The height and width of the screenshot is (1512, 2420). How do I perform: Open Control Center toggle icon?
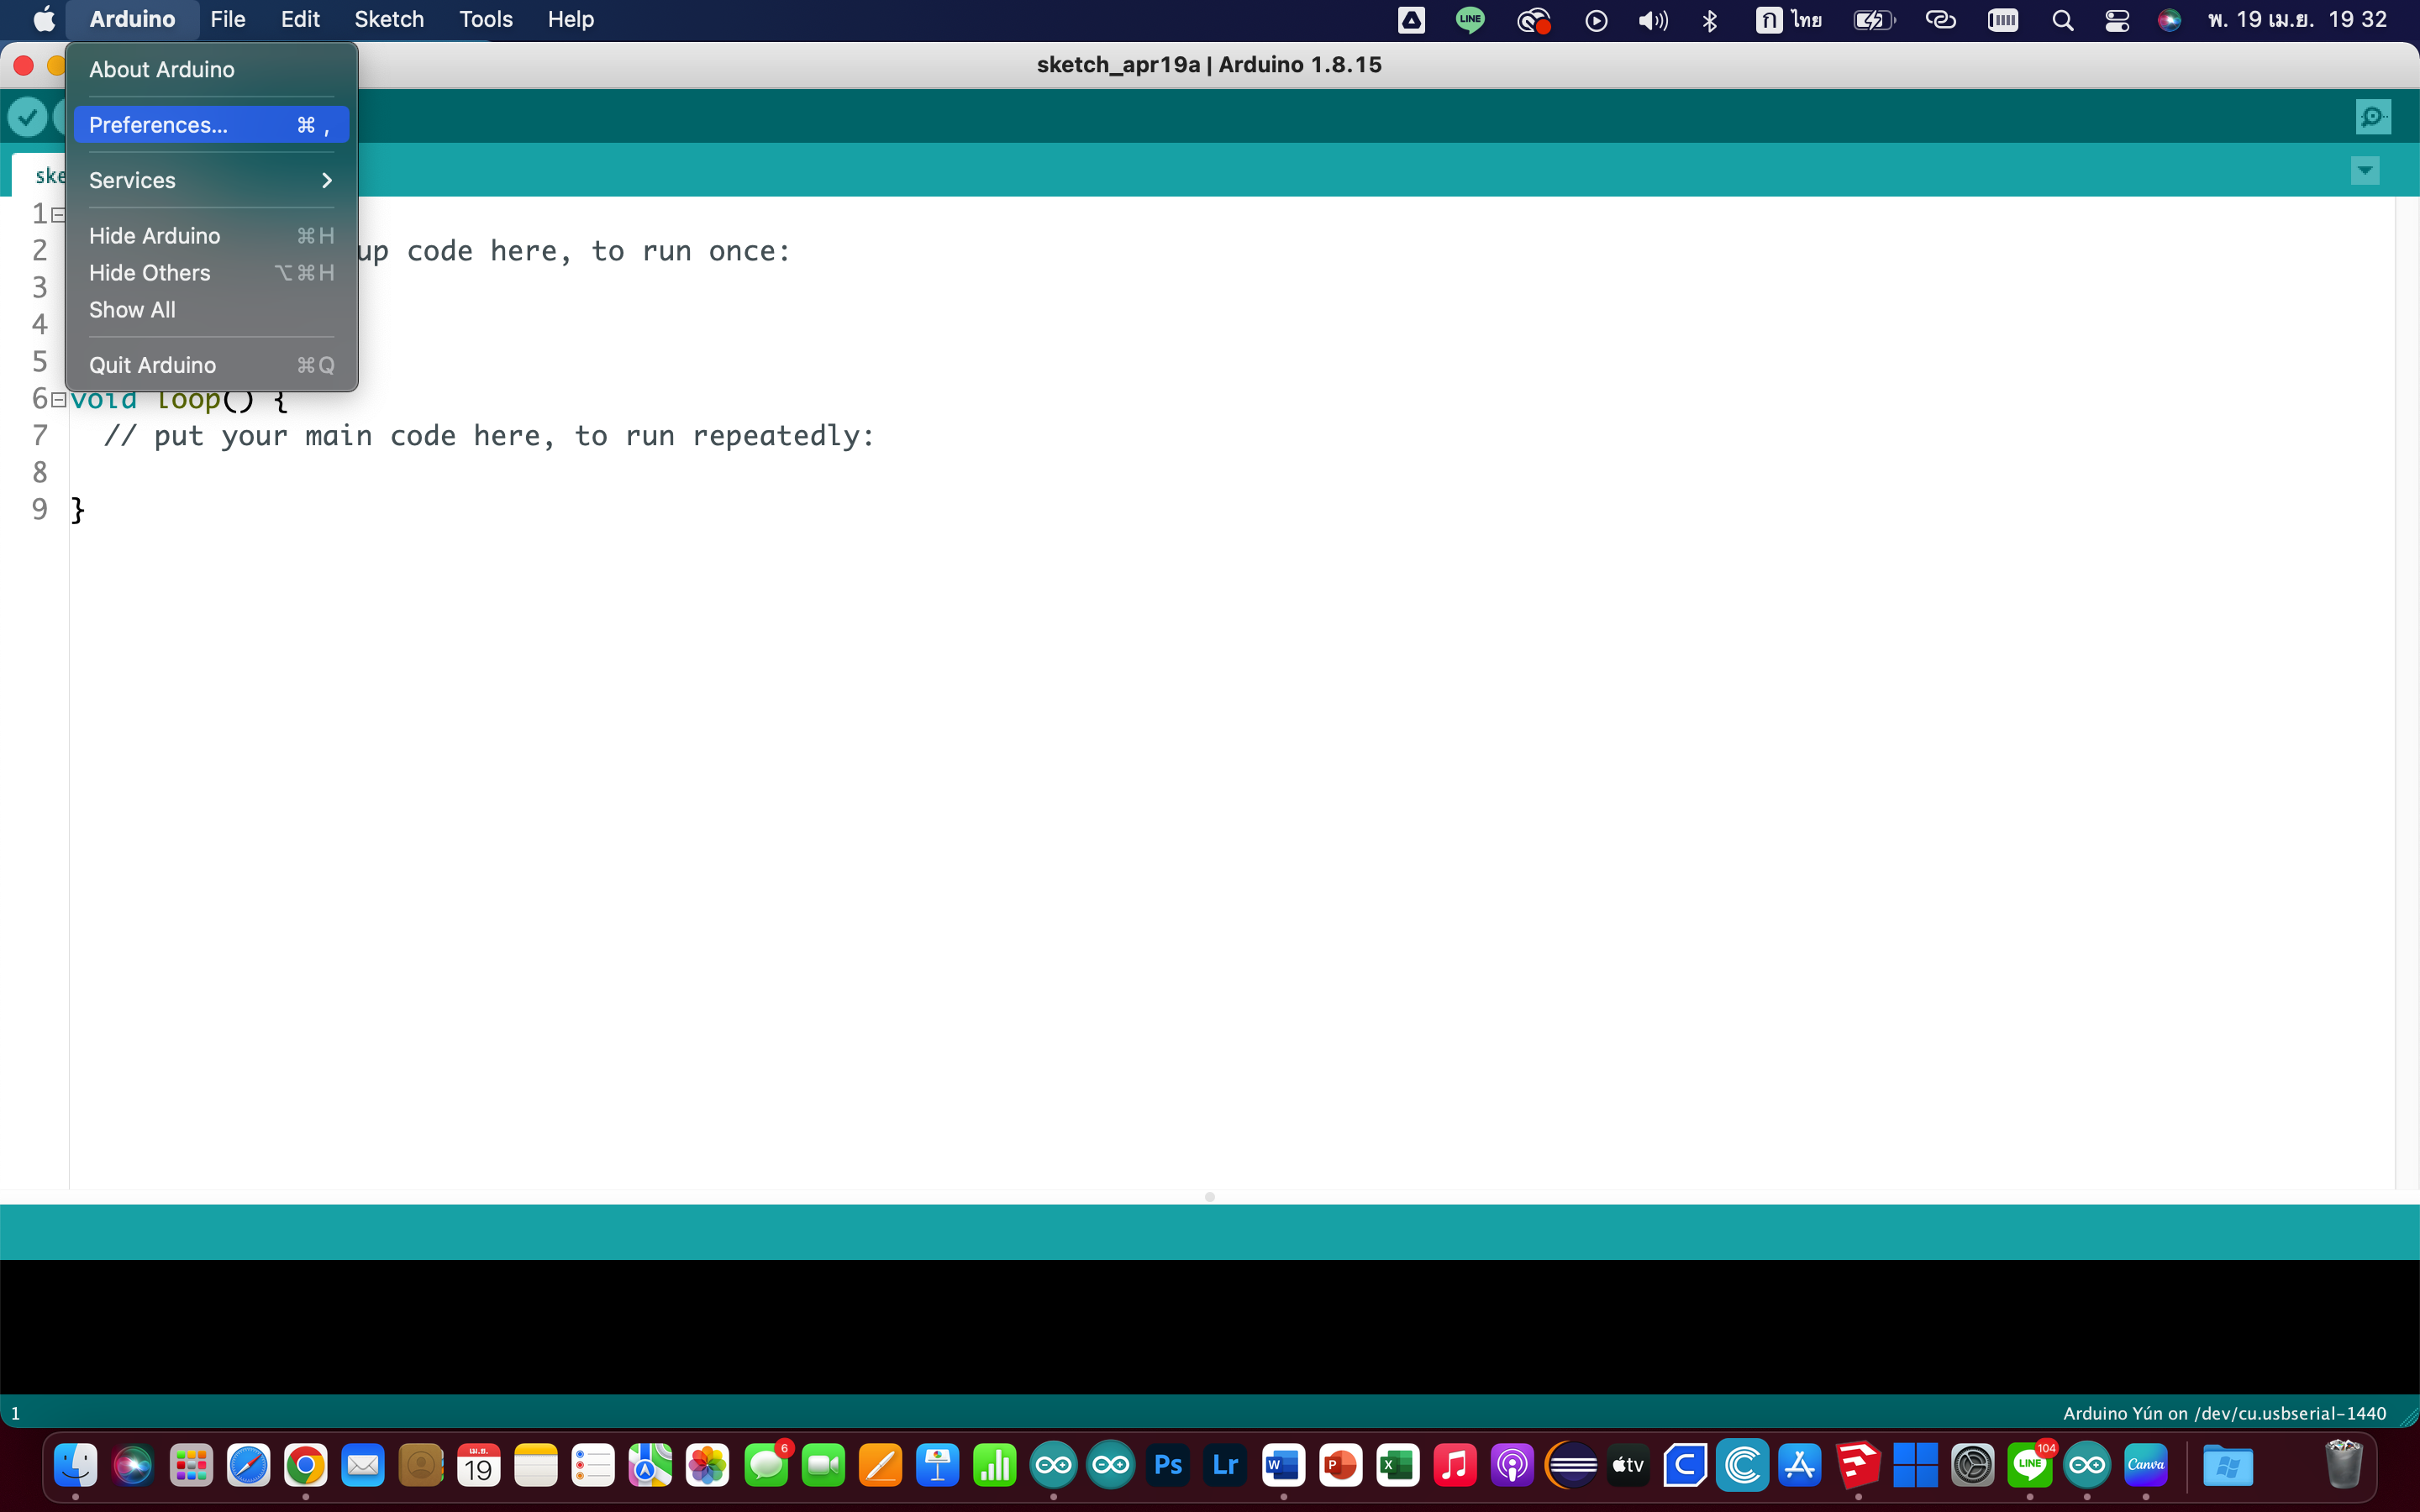point(2117,20)
